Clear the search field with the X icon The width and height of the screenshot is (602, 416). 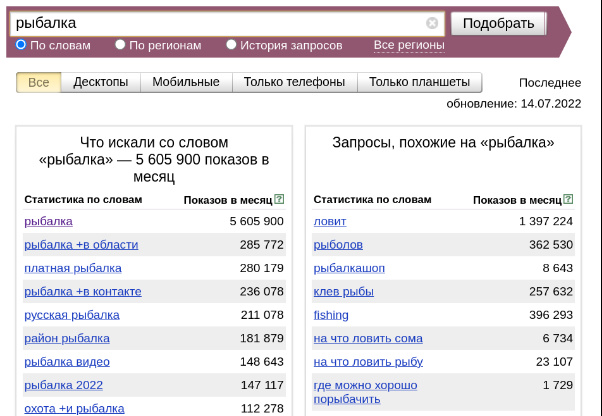(x=432, y=23)
